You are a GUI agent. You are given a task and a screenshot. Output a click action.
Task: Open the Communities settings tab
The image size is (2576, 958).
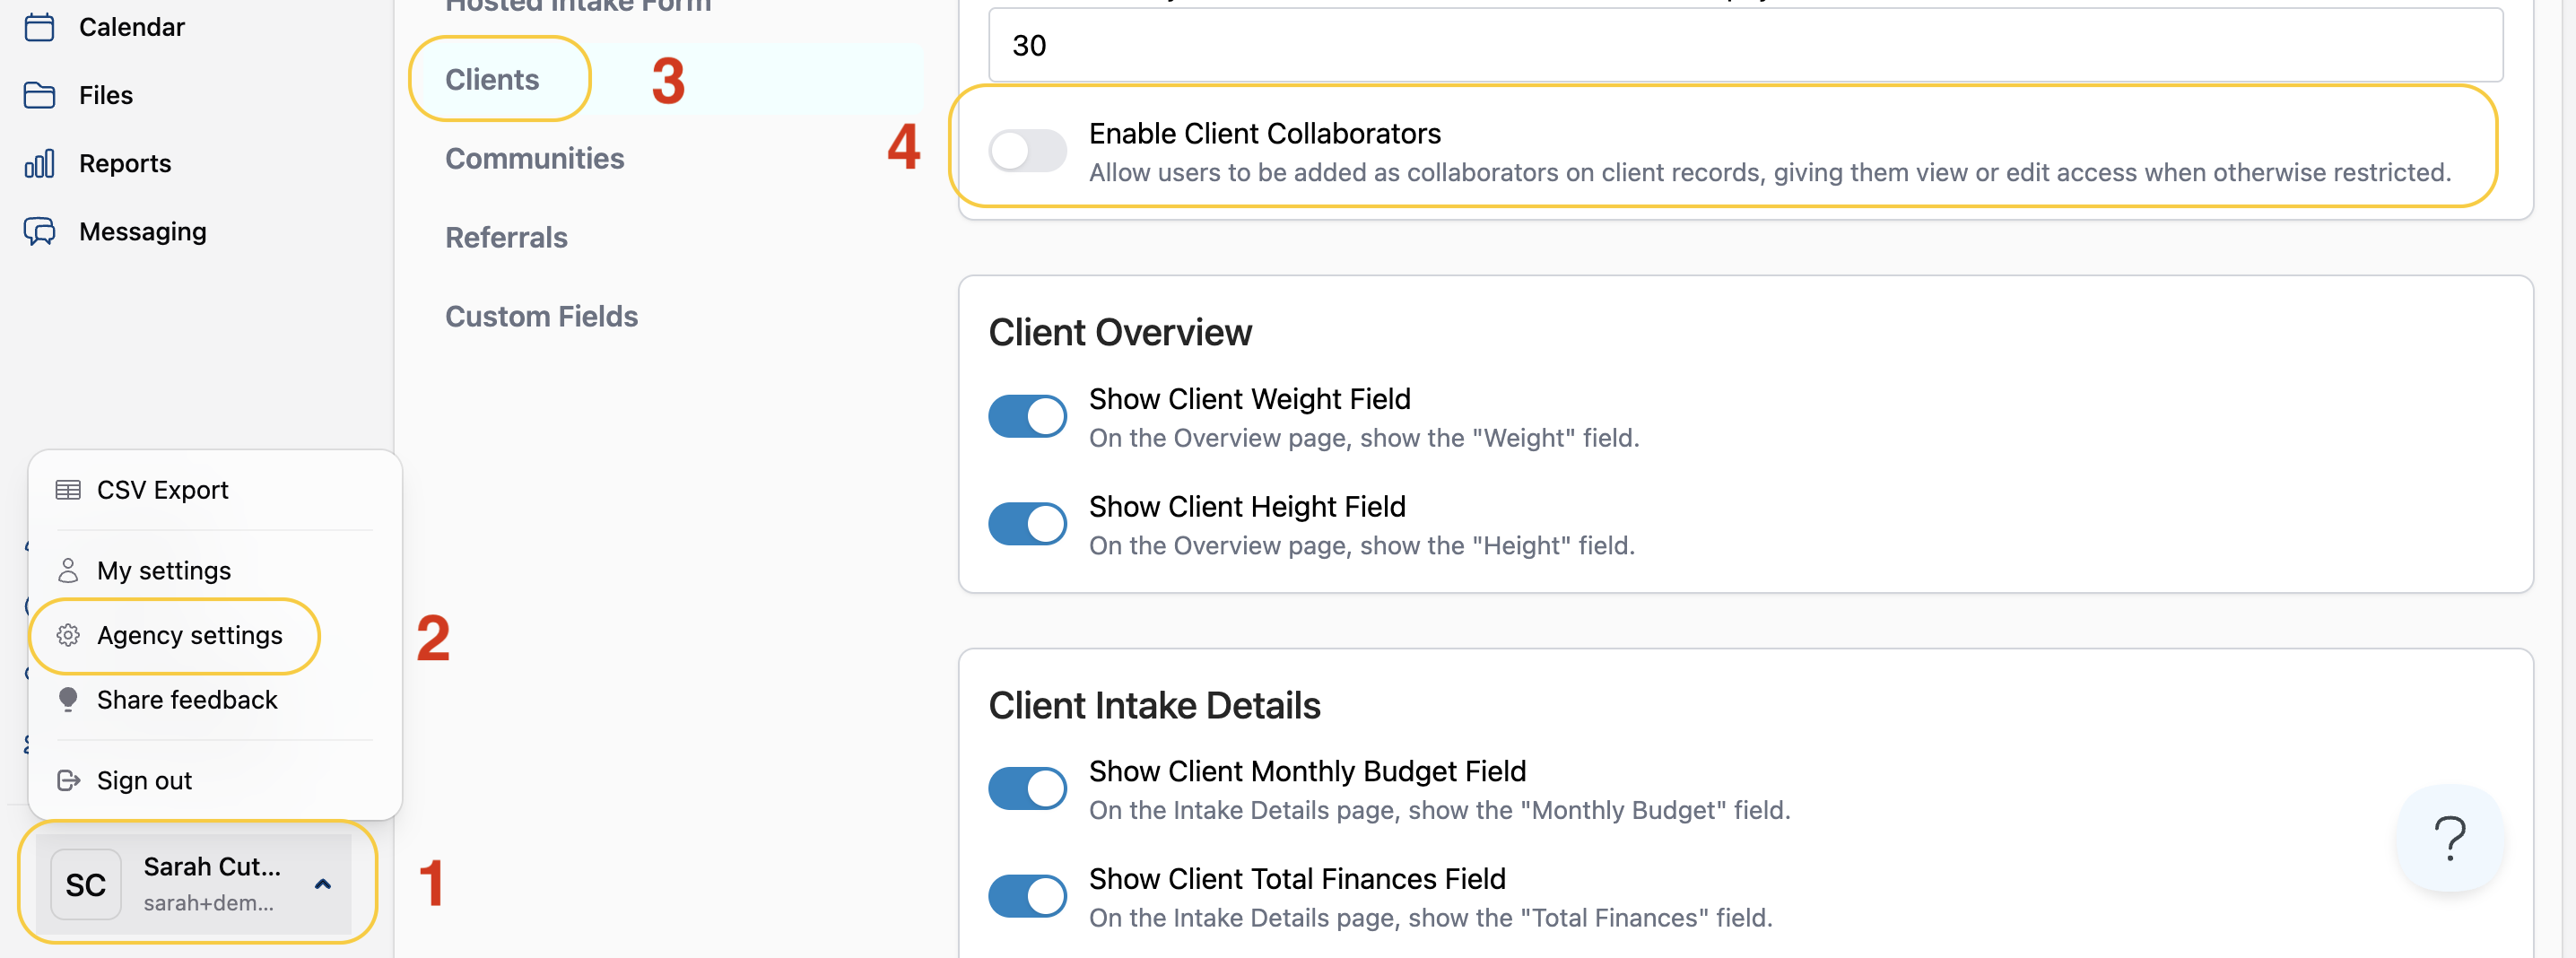(x=534, y=158)
